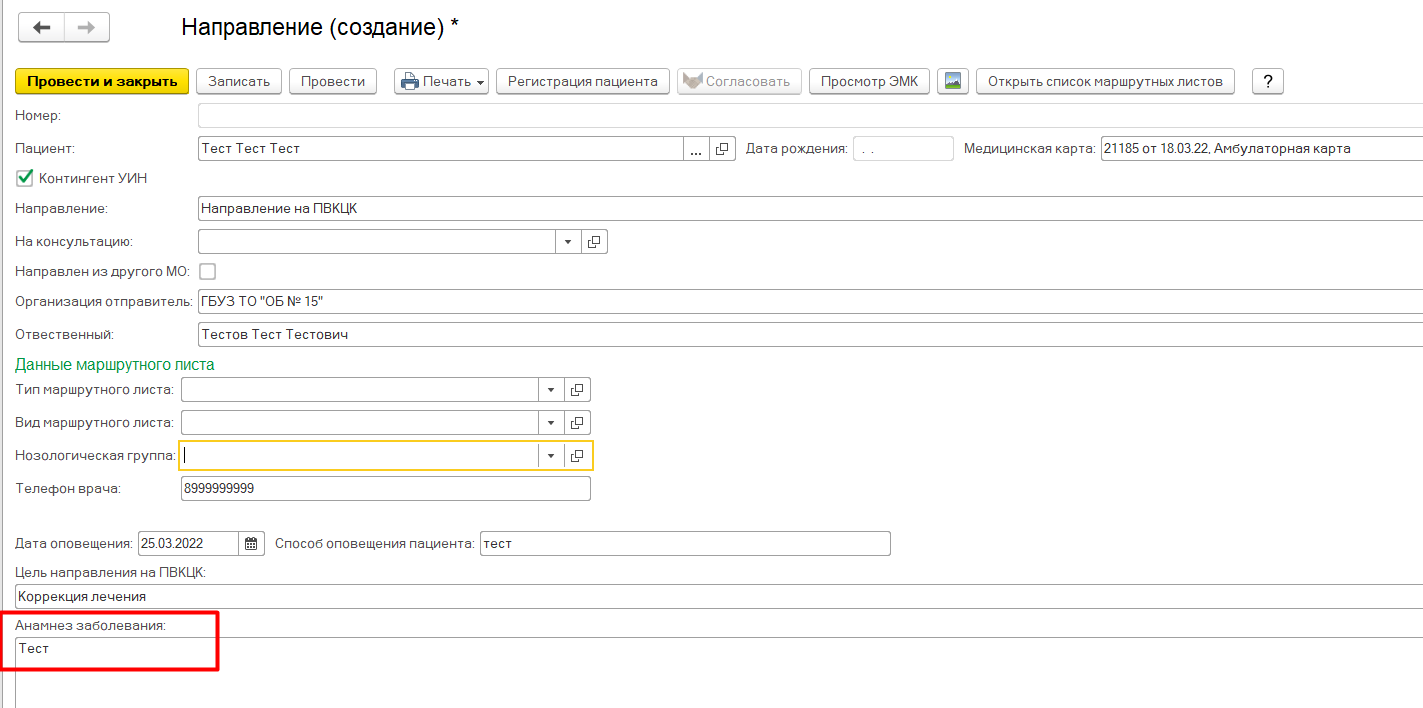
Task: Click the Записать button
Action: [x=239, y=81]
